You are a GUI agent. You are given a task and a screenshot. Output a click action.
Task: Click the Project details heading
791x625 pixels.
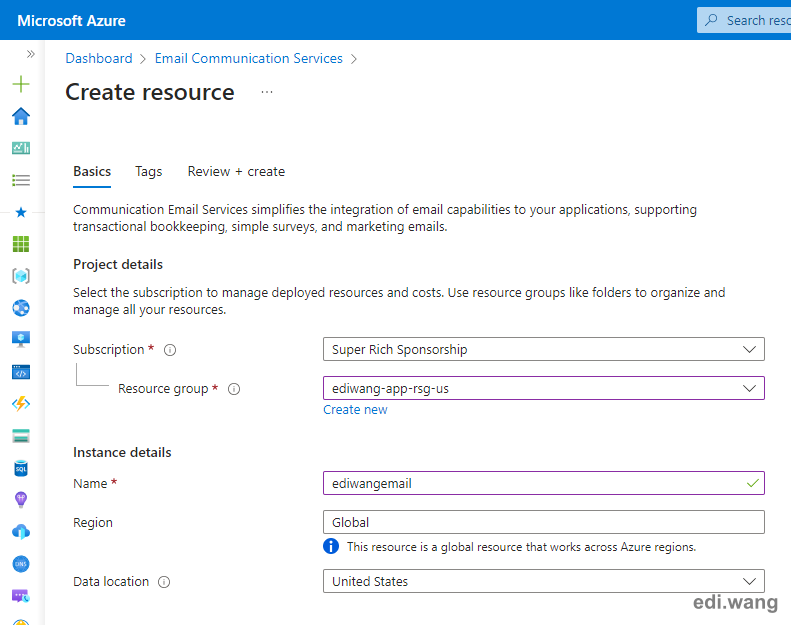click(118, 264)
